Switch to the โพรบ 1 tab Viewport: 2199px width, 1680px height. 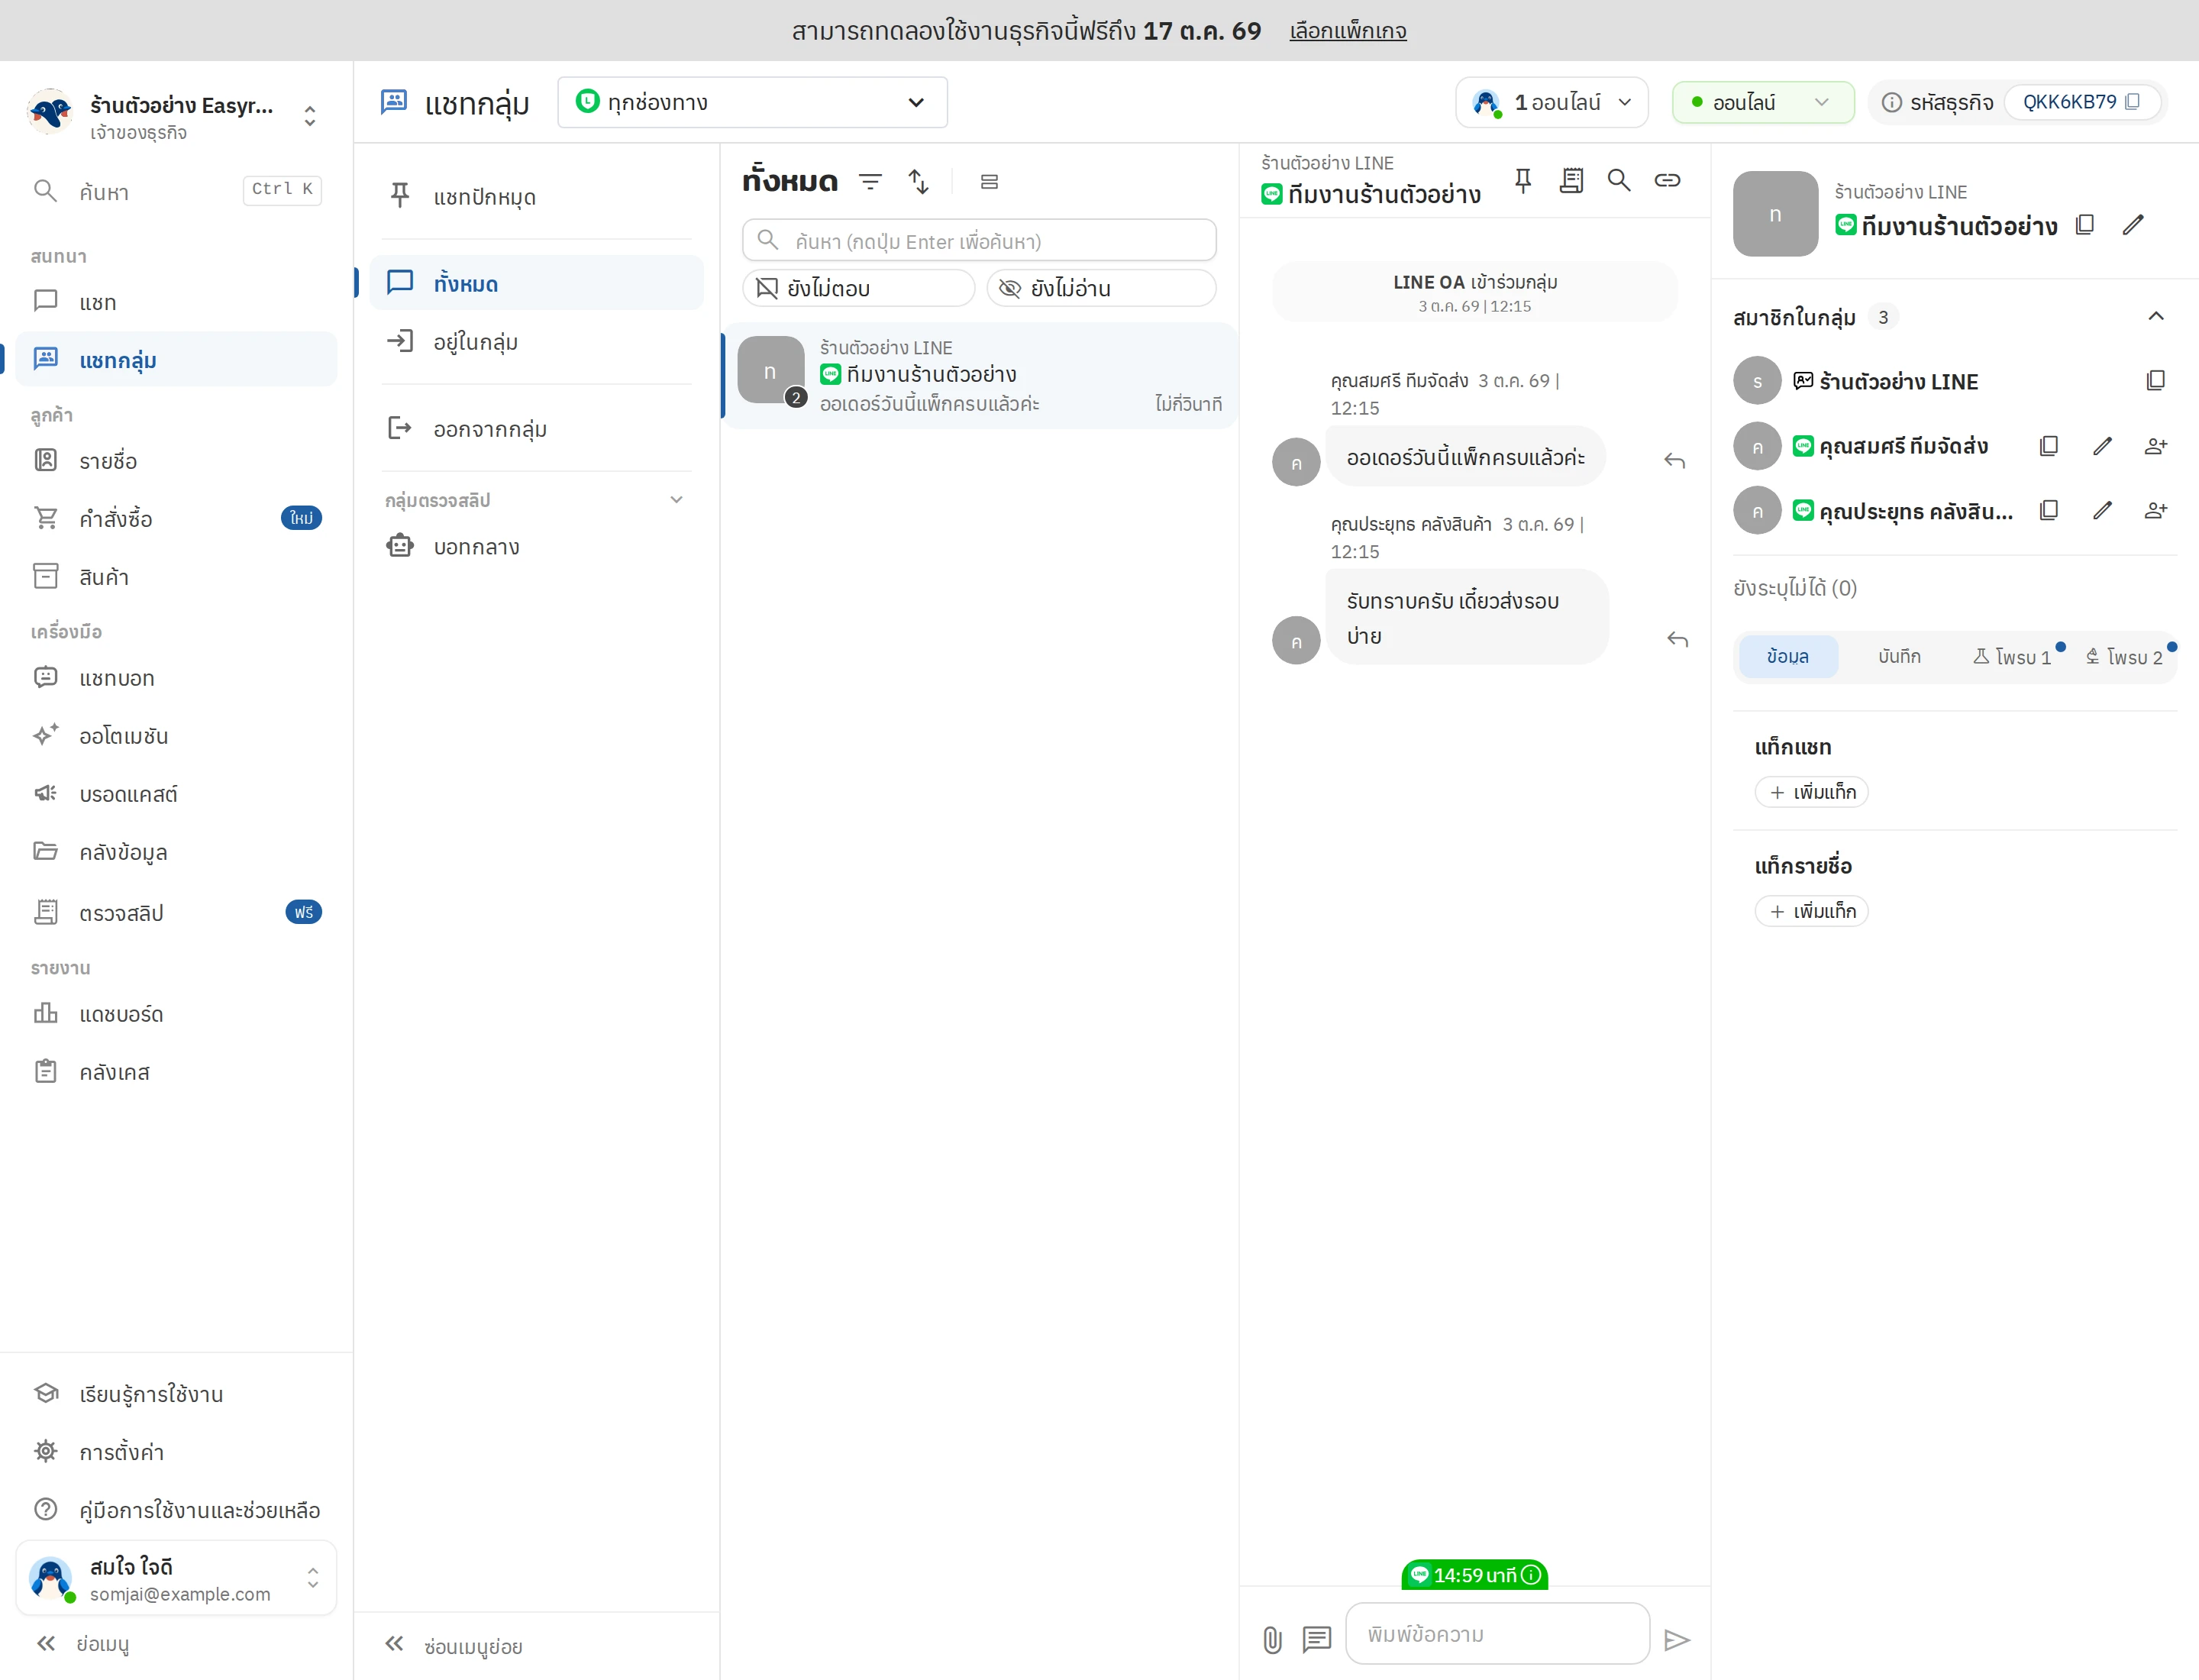click(2012, 656)
